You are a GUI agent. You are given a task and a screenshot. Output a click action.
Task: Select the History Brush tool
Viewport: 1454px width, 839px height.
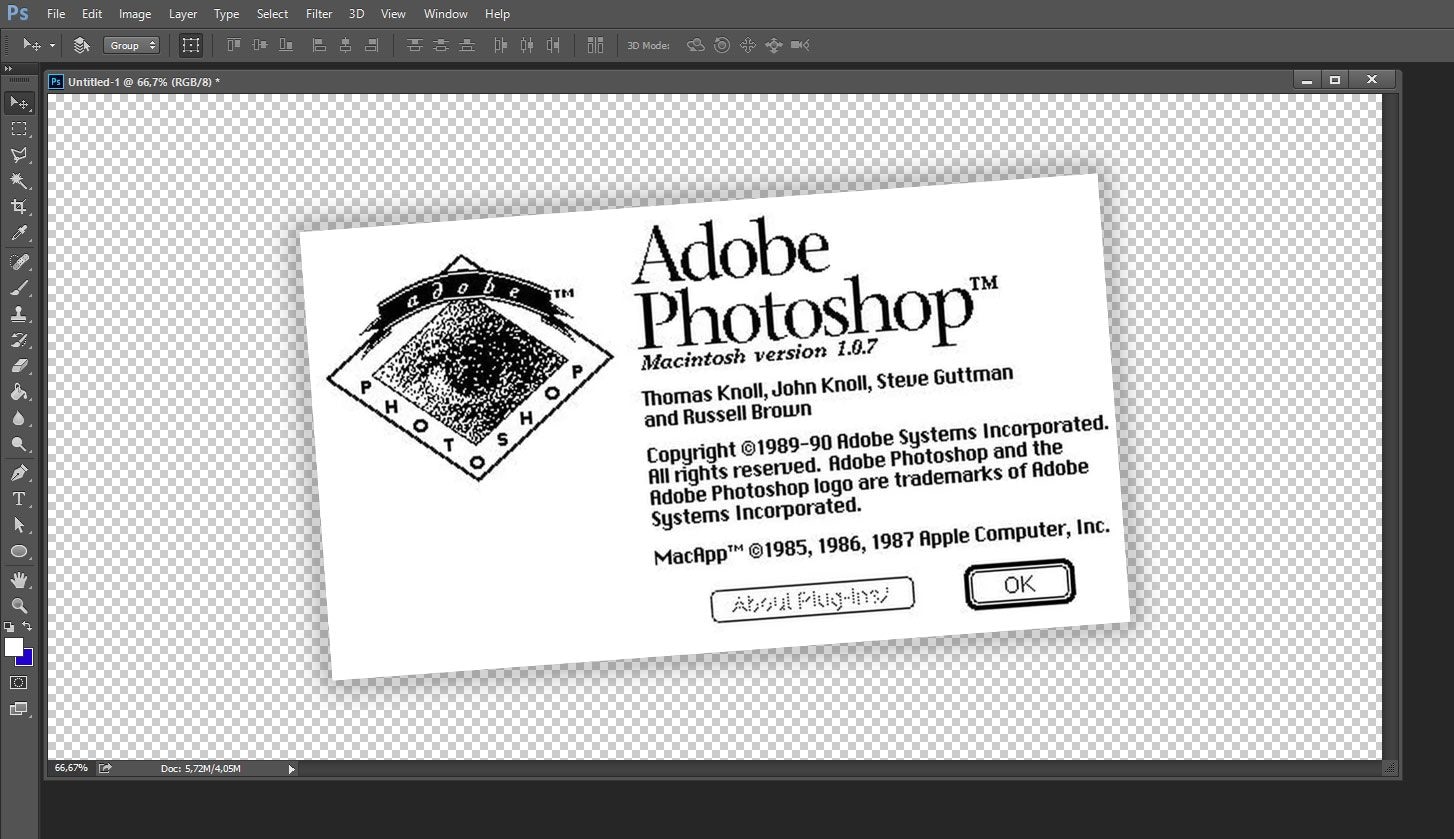(x=19, y=340)
